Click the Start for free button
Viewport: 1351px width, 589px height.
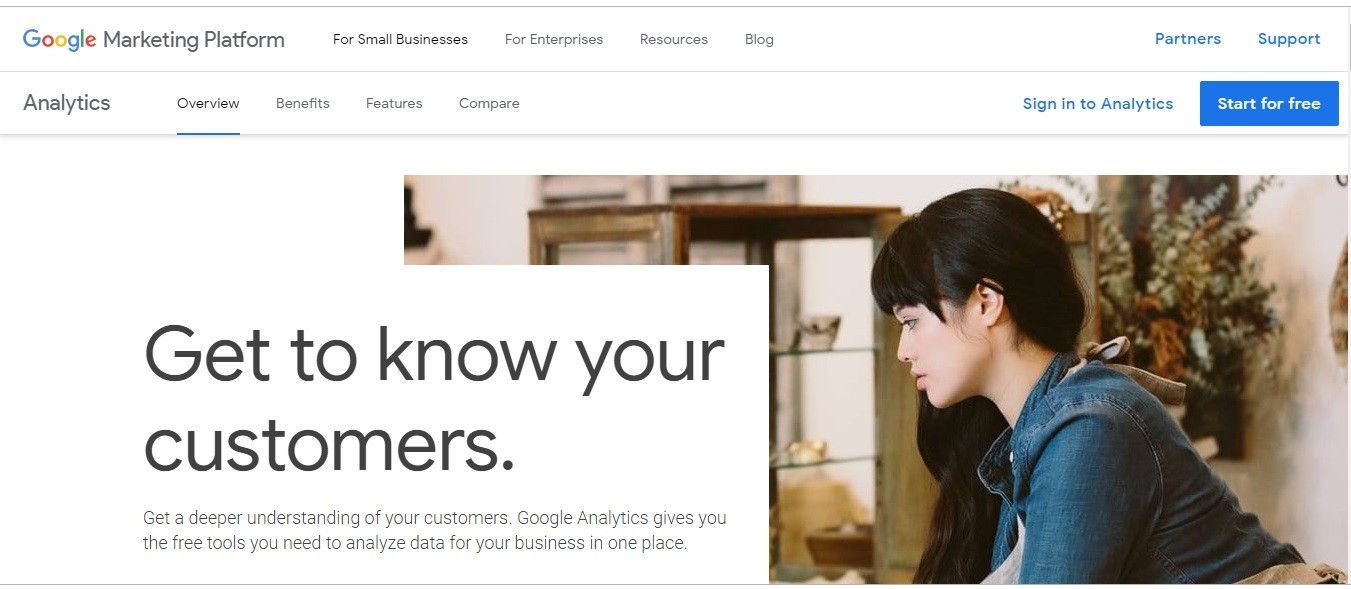1269,104
